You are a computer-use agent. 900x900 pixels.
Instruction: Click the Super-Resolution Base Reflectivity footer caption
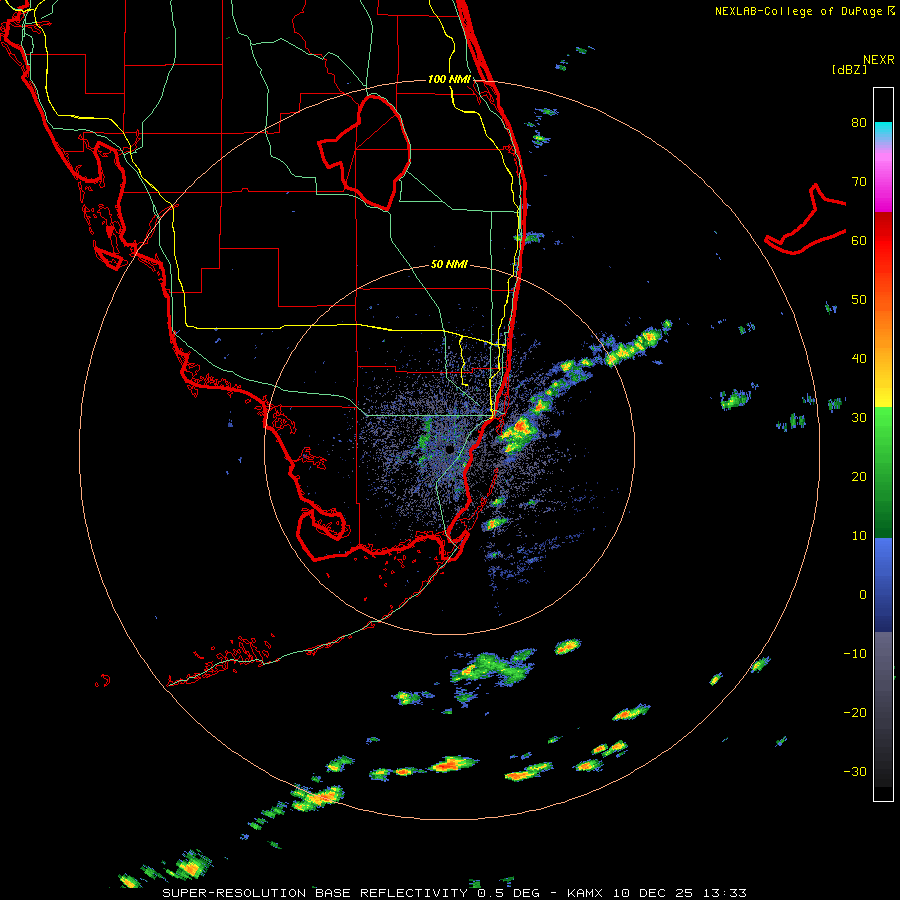click(454, 893)
